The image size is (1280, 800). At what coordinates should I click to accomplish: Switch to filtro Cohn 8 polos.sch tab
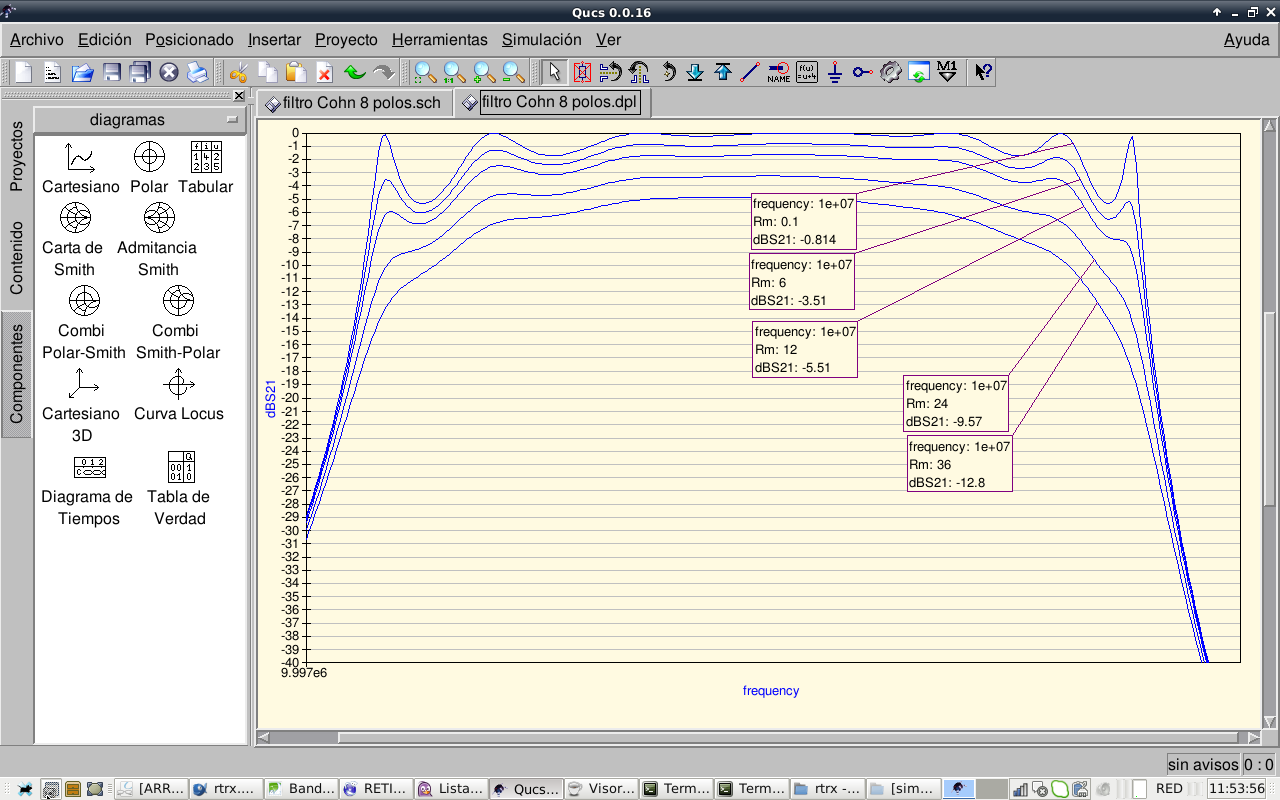click(353, 103)
